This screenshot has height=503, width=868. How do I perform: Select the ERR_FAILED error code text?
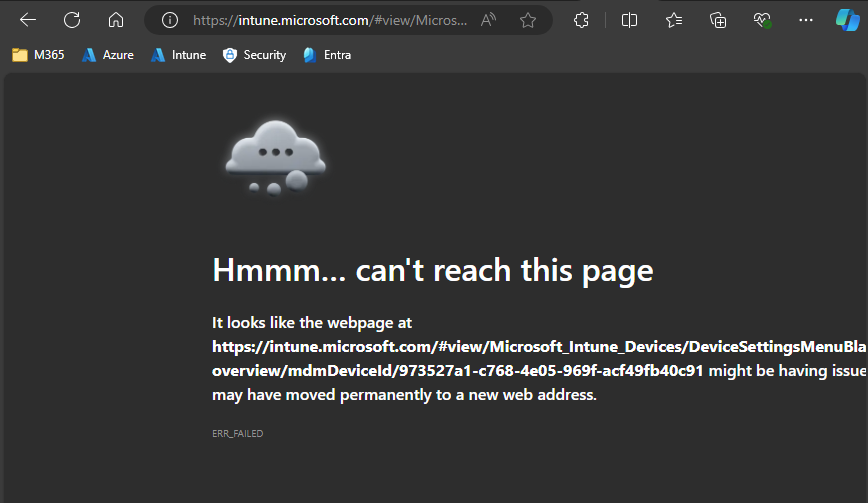pyautogui.click(x=237, y=433)
